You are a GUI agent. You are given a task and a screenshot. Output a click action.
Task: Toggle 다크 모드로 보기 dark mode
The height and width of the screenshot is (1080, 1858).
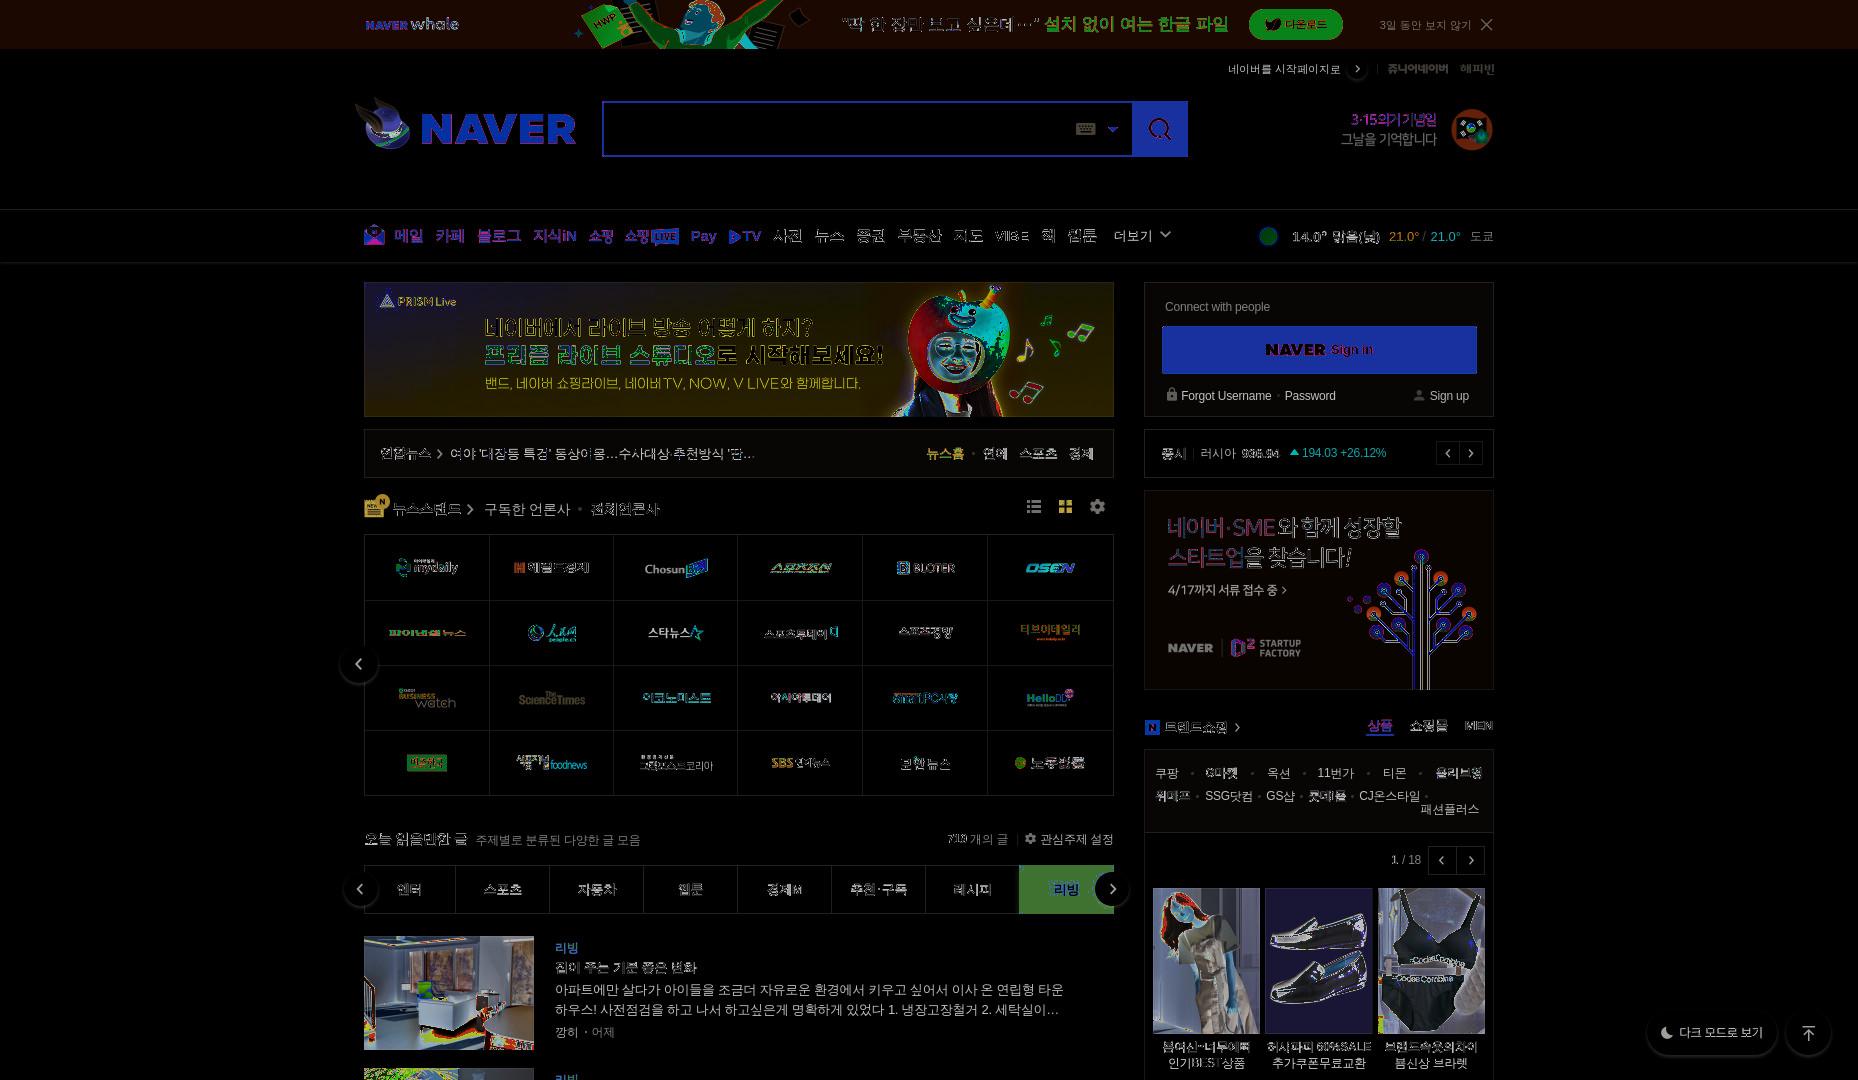point(1711,1033)
